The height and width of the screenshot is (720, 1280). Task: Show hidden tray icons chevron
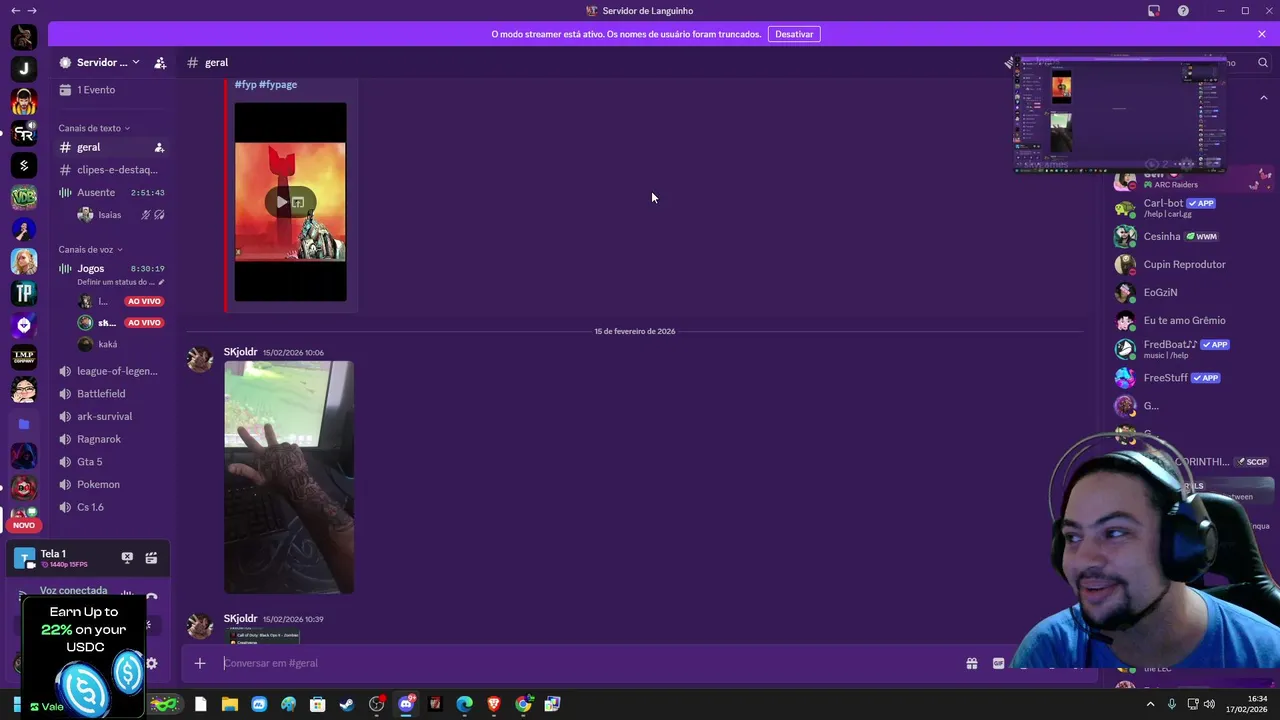(x=1150, y=704)
